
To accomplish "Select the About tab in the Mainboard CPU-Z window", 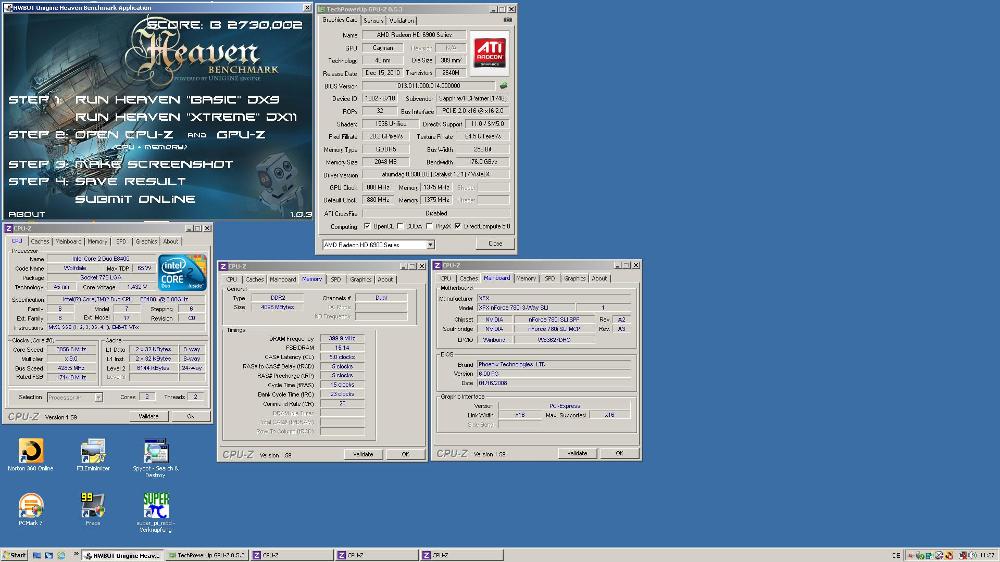I will coord(599,278).
